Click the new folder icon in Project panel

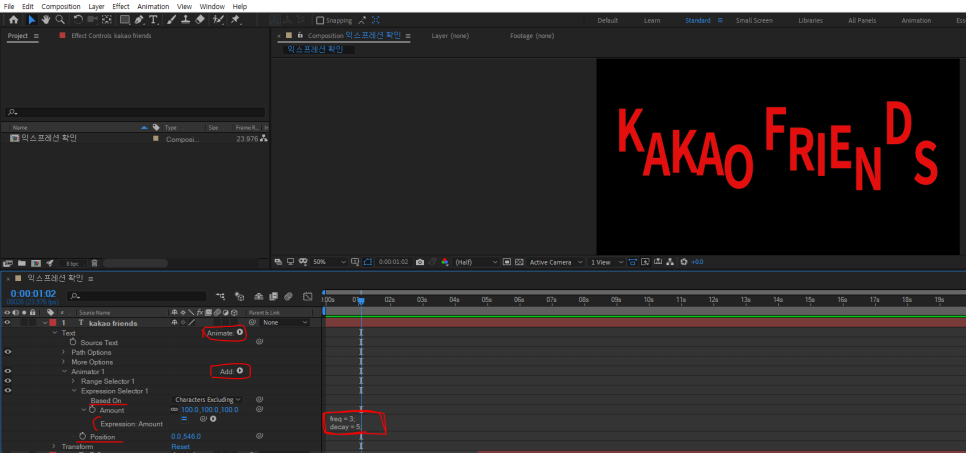(x=22, y=263)
